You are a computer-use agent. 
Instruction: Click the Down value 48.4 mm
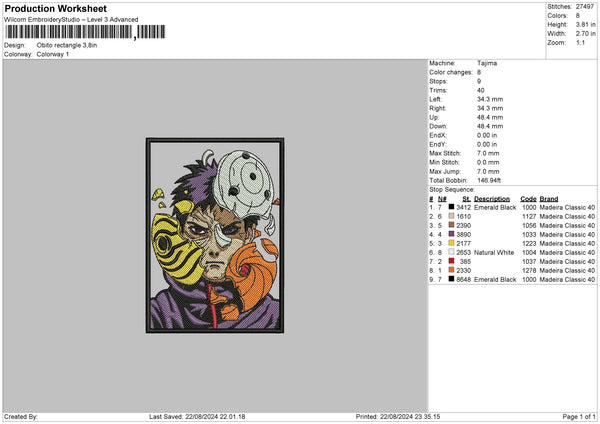pyautogui.click(x=490, y=126)
